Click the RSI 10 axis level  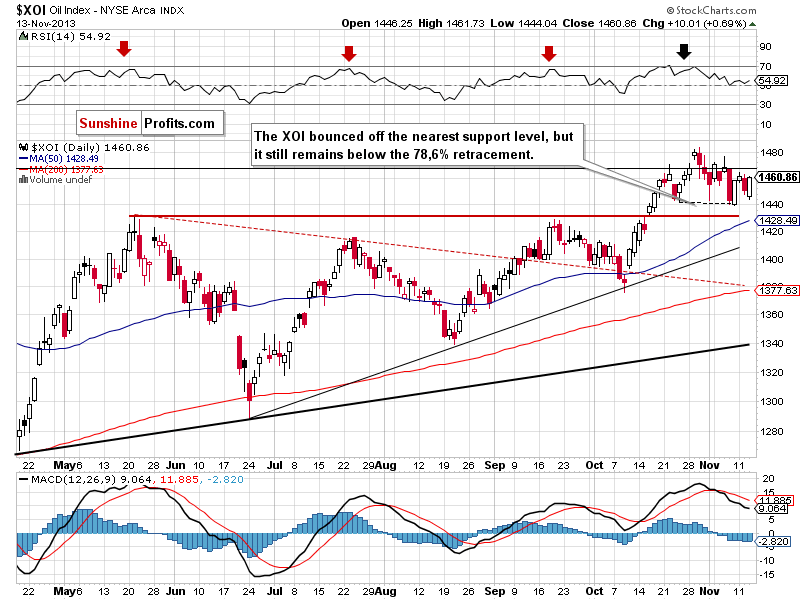(x=765, y=125)
